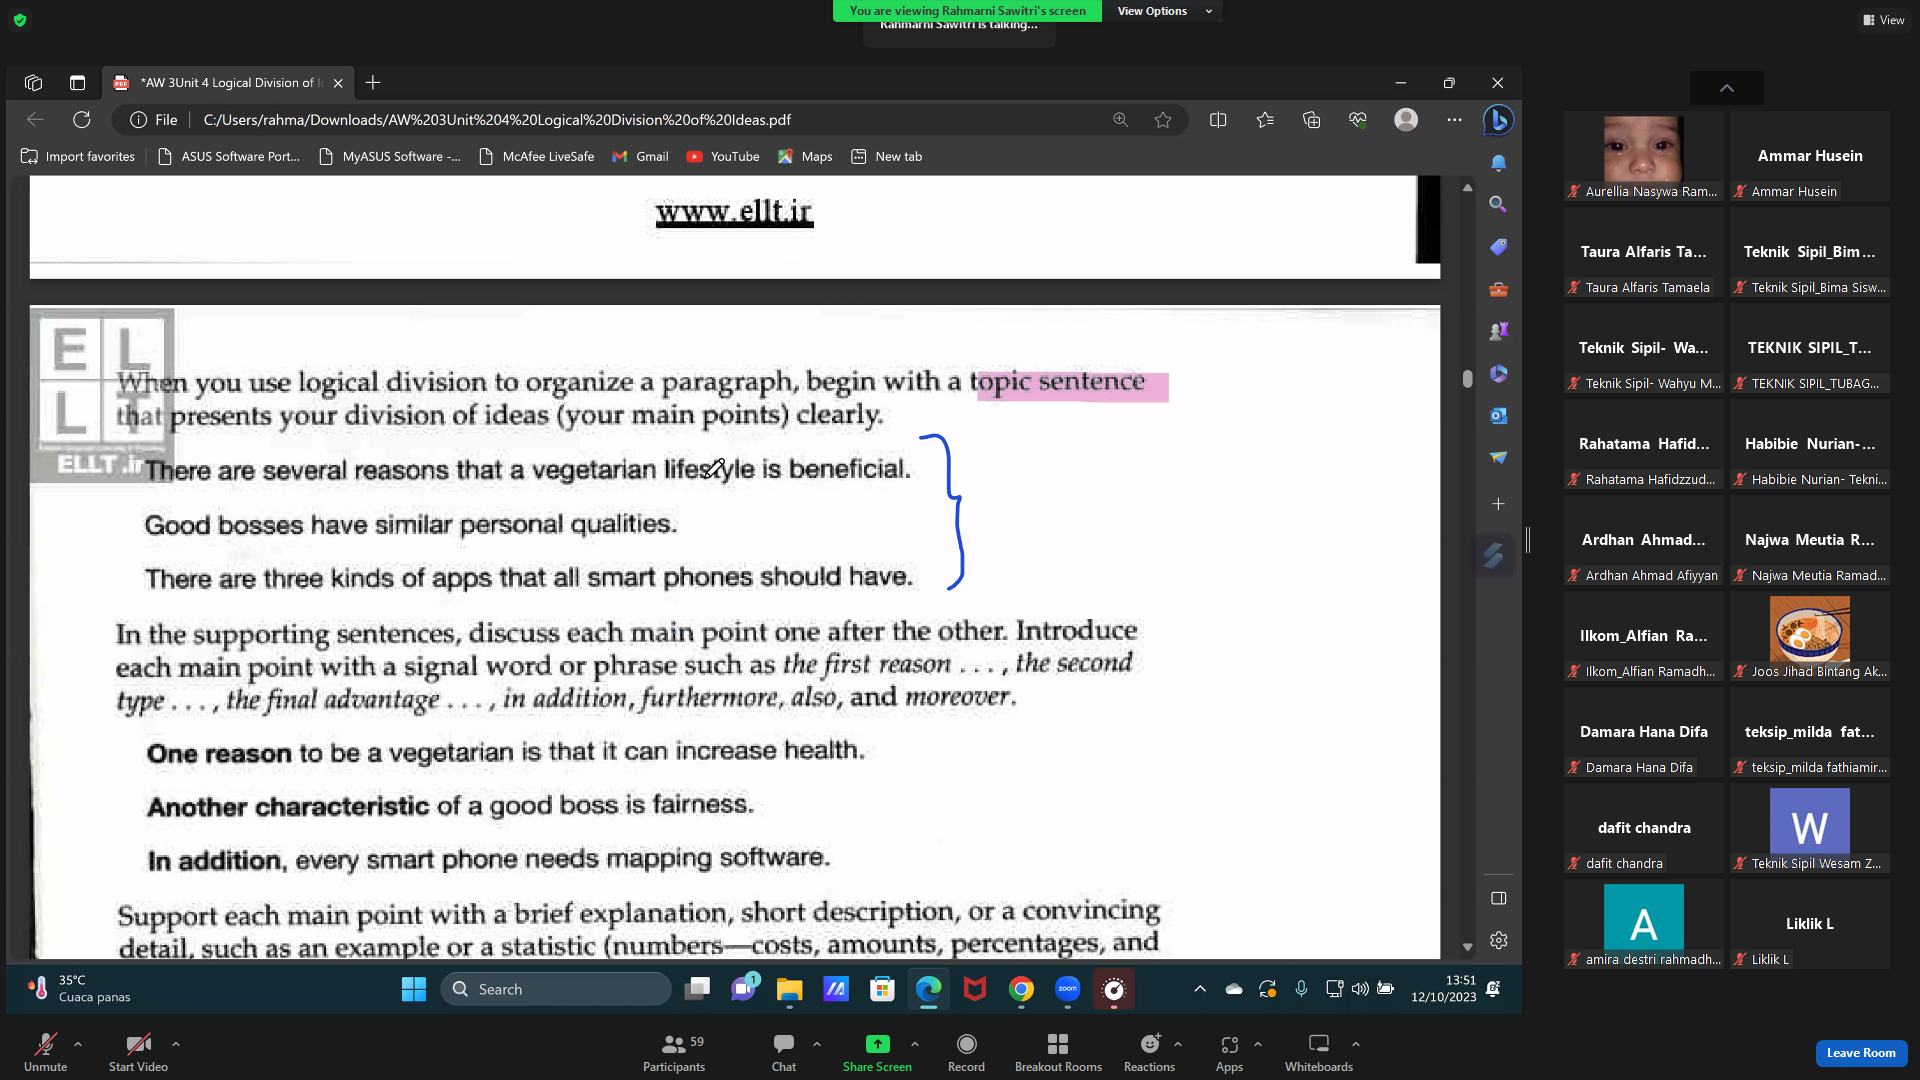Open Edge profile avatar

click(1406, 120)
